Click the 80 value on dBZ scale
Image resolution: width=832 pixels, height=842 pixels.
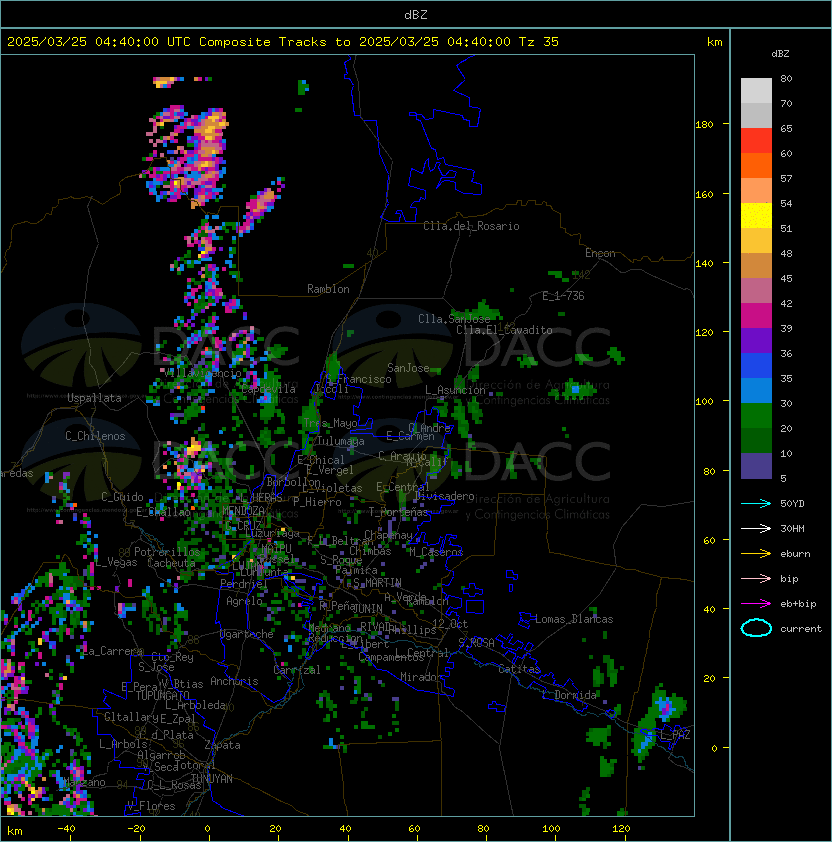coord(786,78)
